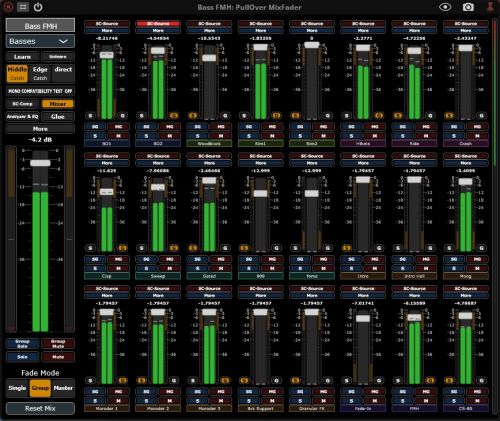Switch to the Mixer tab

coord(58,104)
